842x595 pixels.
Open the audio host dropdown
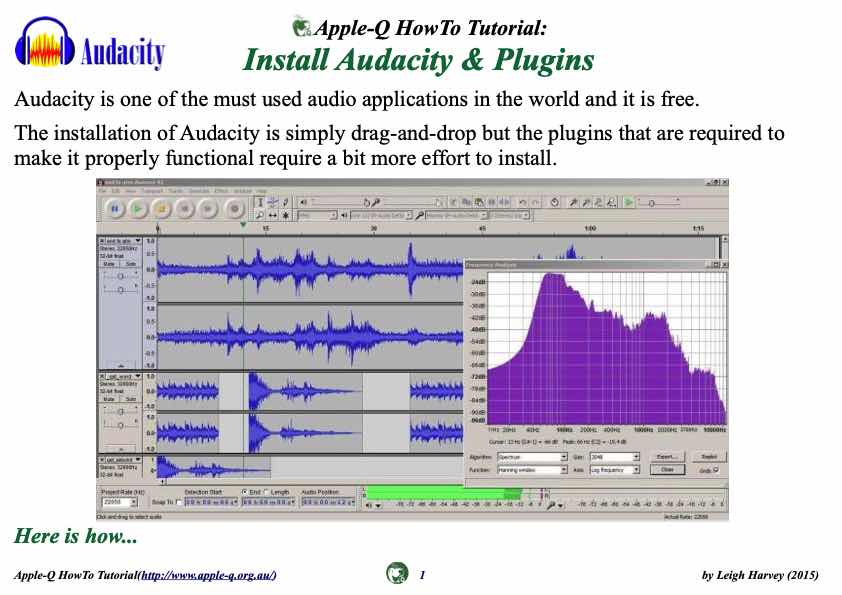tap(317, 215)
